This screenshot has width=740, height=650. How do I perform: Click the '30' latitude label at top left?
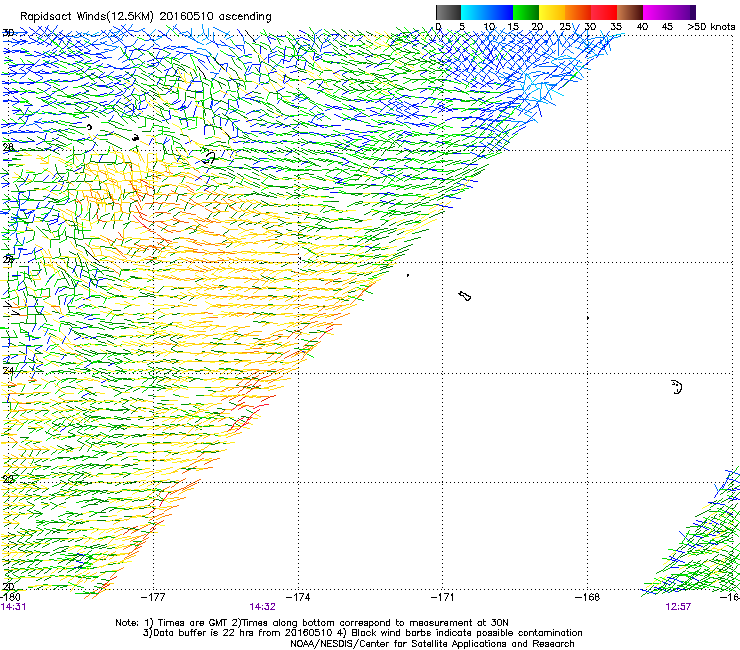8,33
